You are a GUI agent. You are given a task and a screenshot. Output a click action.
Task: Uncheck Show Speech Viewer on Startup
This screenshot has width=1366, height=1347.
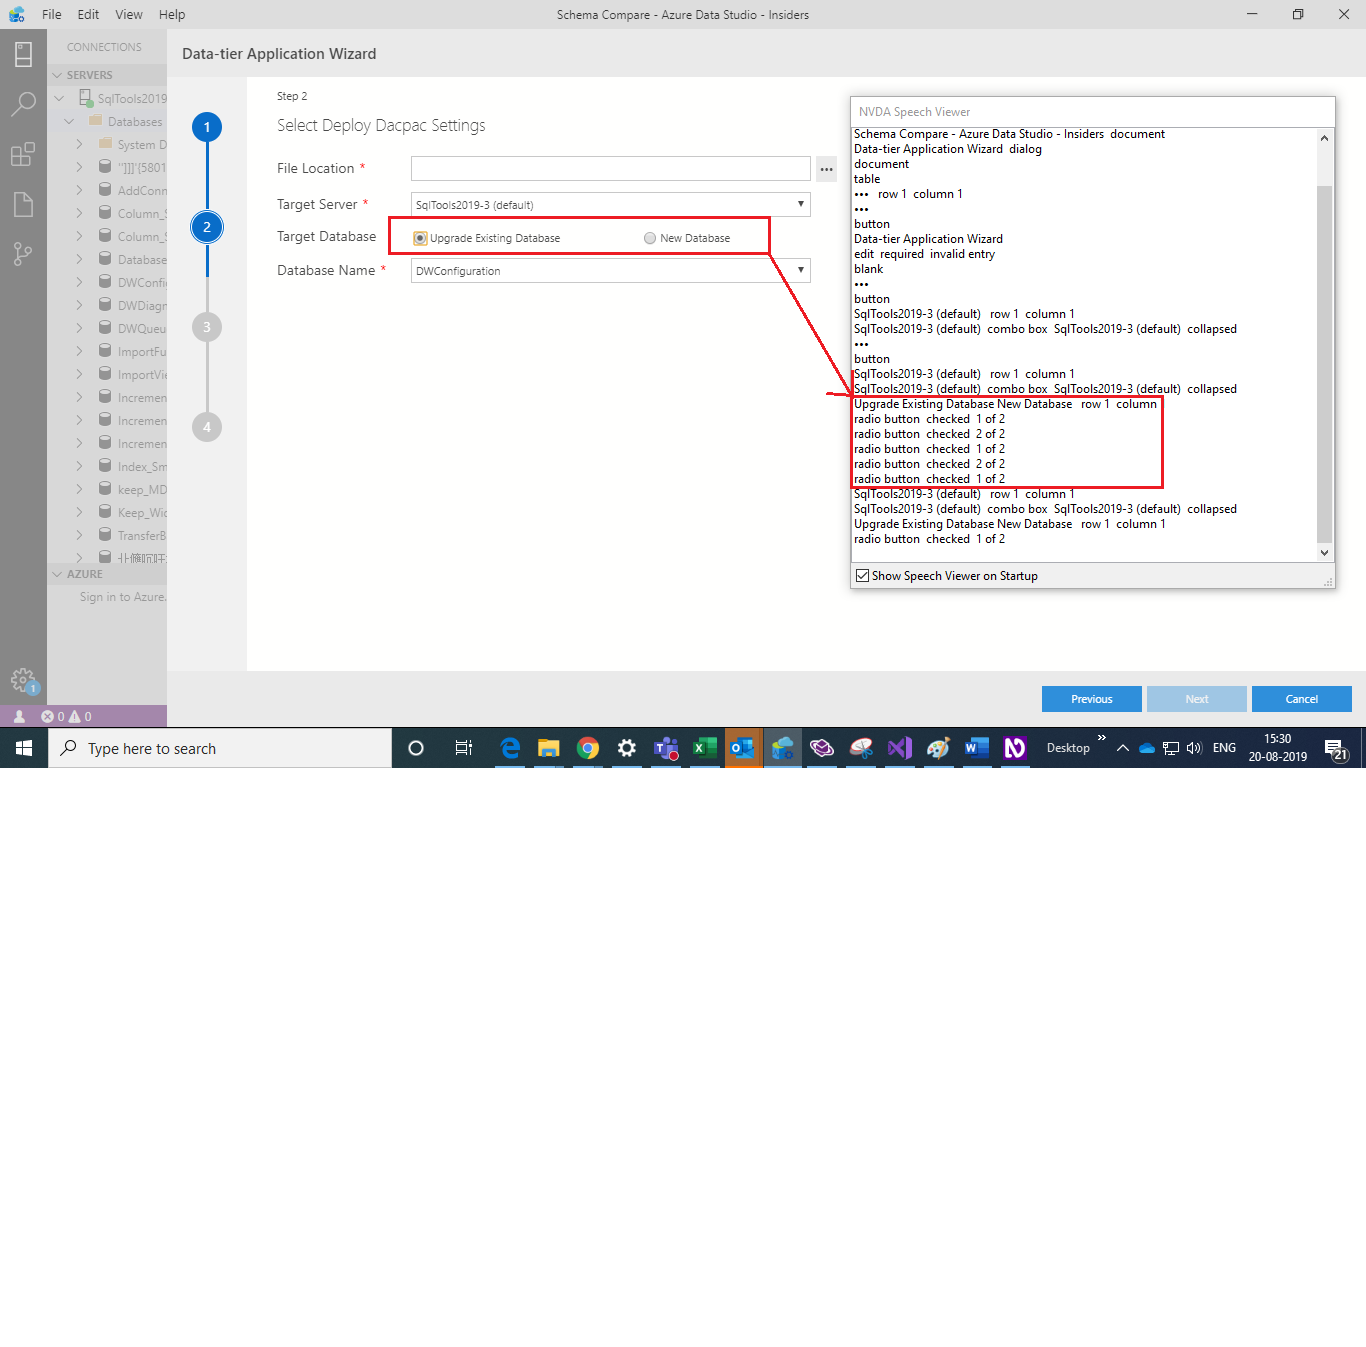(862, 575)
